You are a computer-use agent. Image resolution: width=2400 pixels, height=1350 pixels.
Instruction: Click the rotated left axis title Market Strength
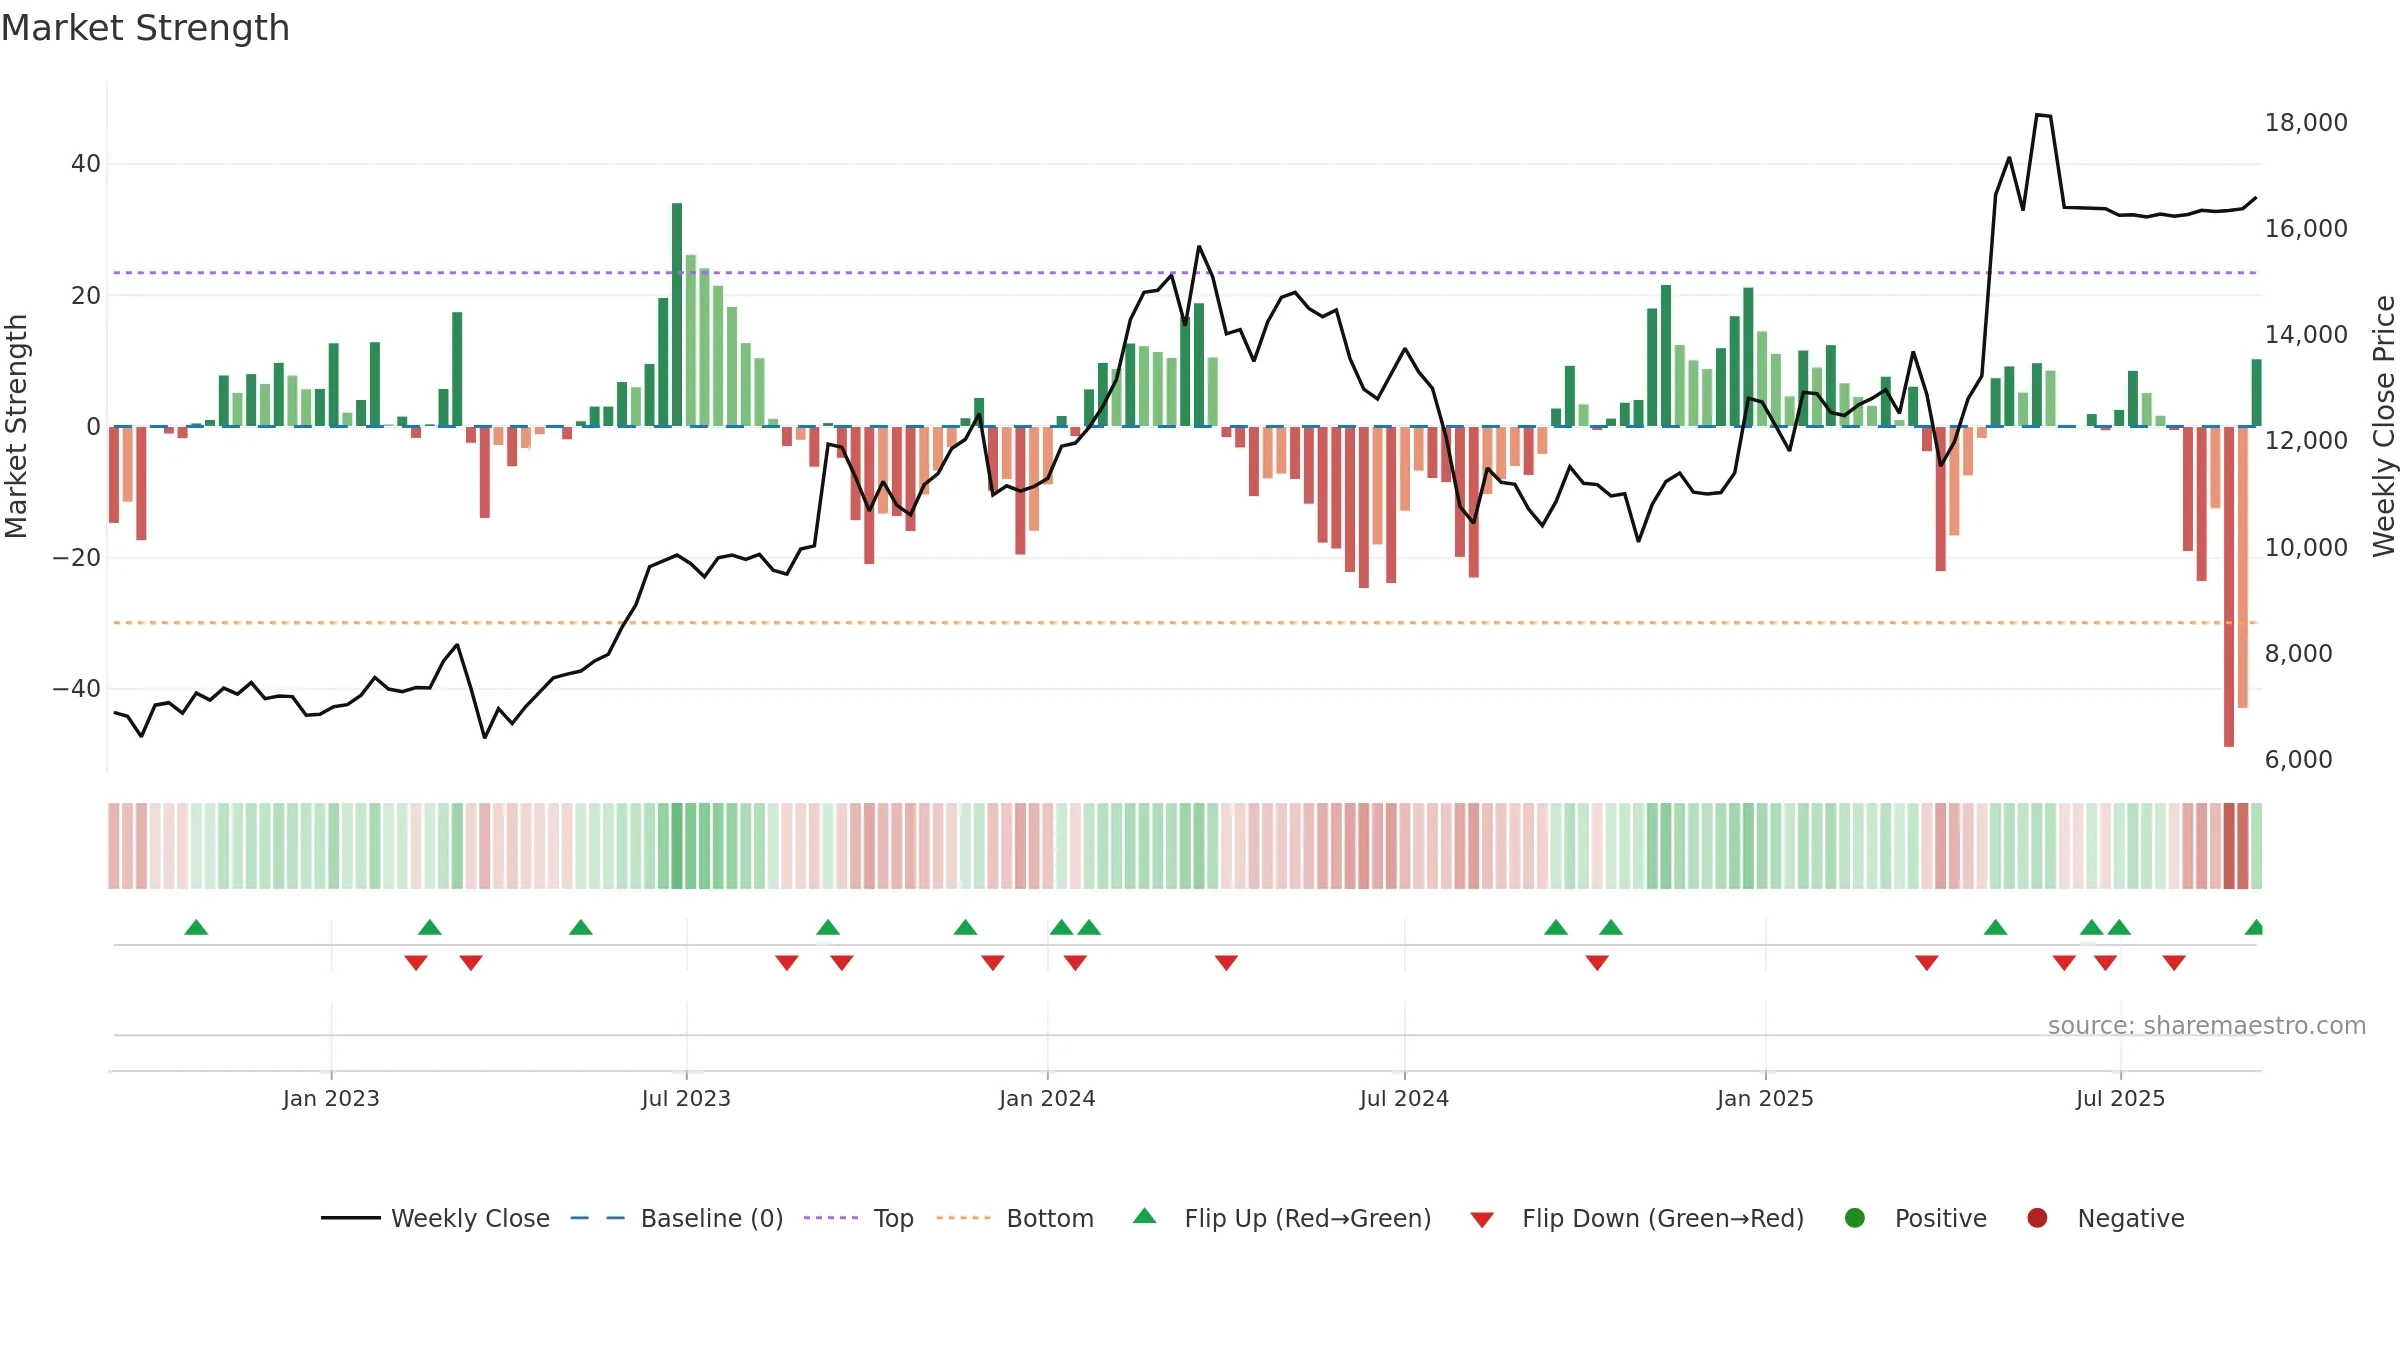point(16,426)
